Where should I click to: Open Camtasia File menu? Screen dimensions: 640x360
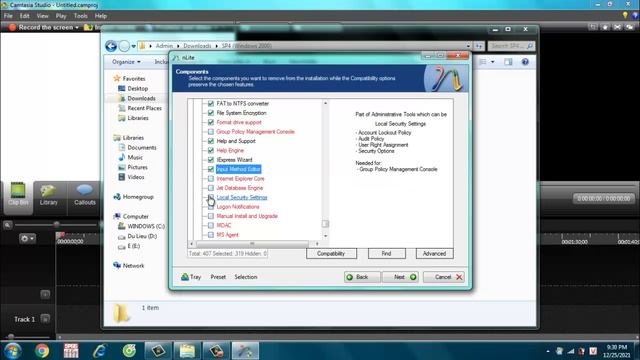click(x=8, y=16)
